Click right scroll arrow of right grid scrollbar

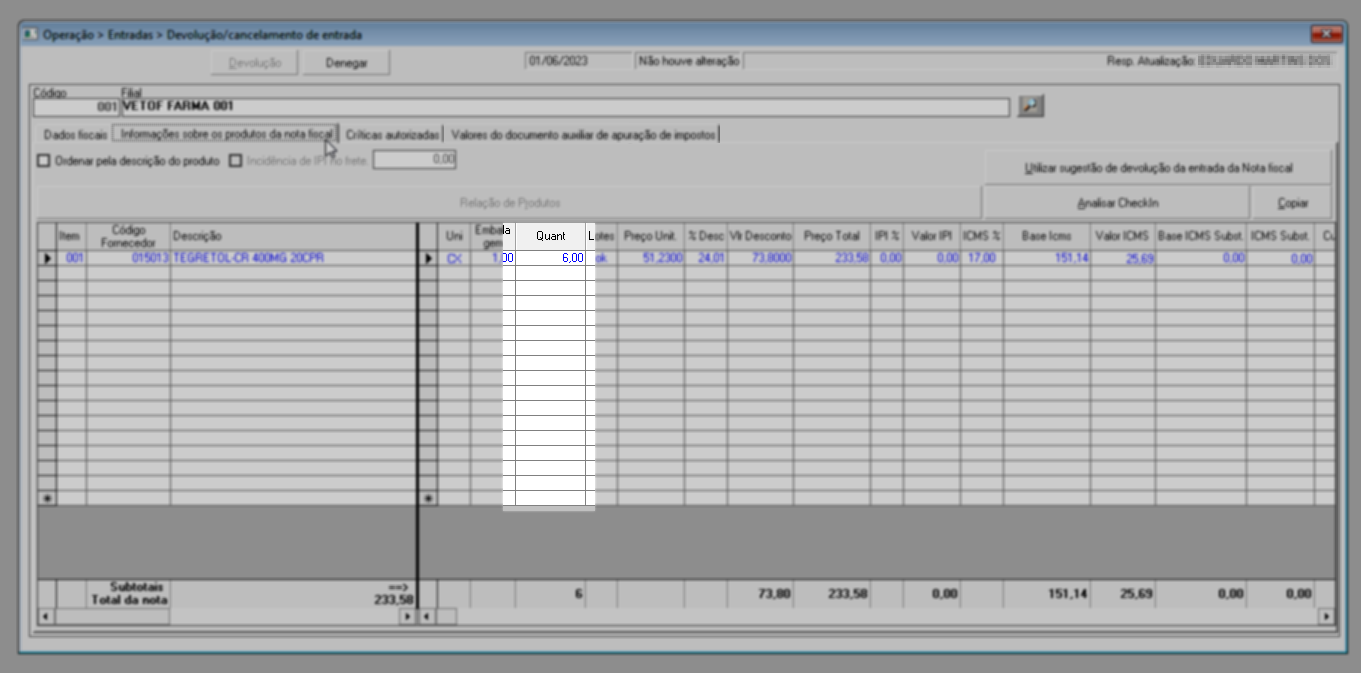(x=1326, y=617)
